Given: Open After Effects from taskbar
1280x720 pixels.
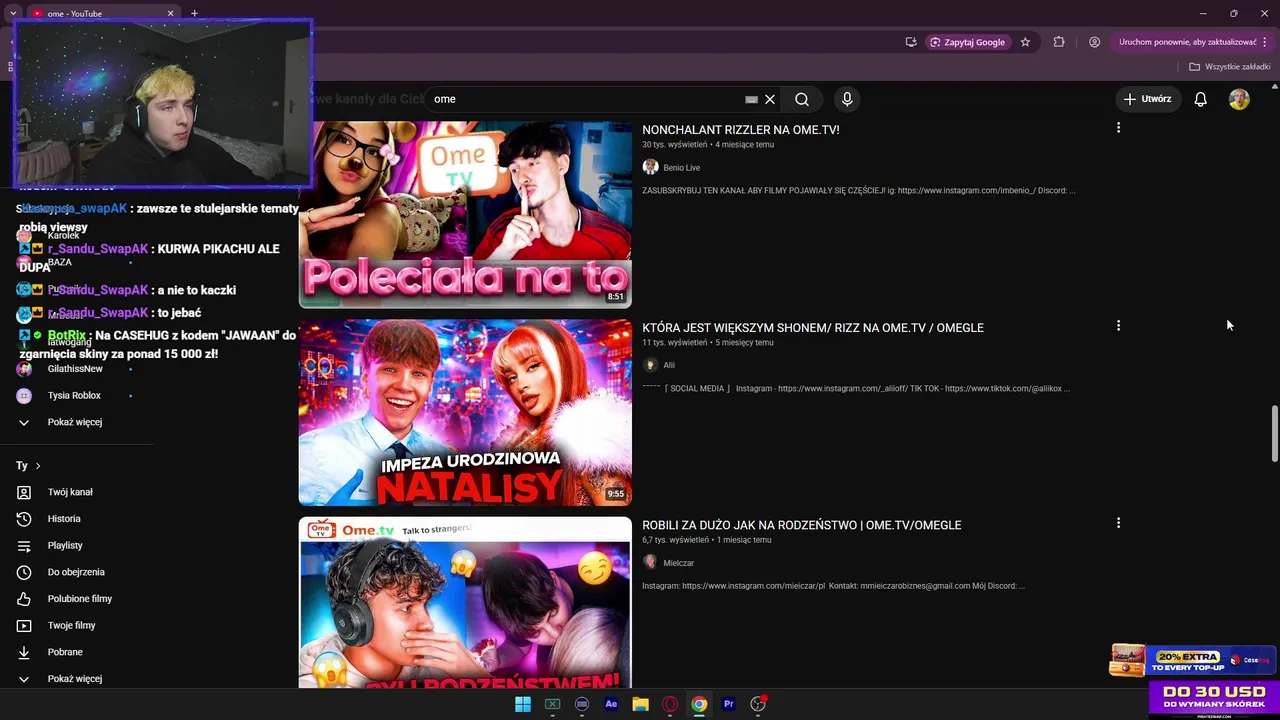Looking at the screenshot, I should coord(611,704).
